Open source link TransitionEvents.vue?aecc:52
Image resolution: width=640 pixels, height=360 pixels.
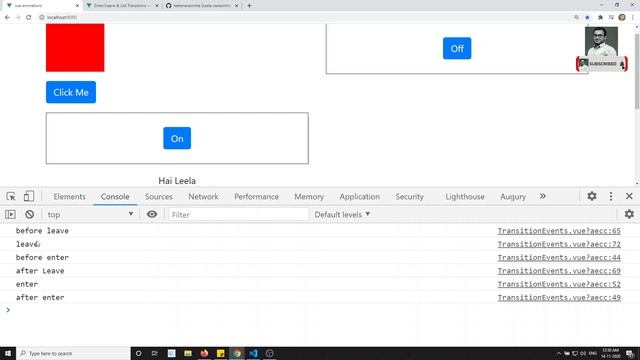(x=559, y=284)
